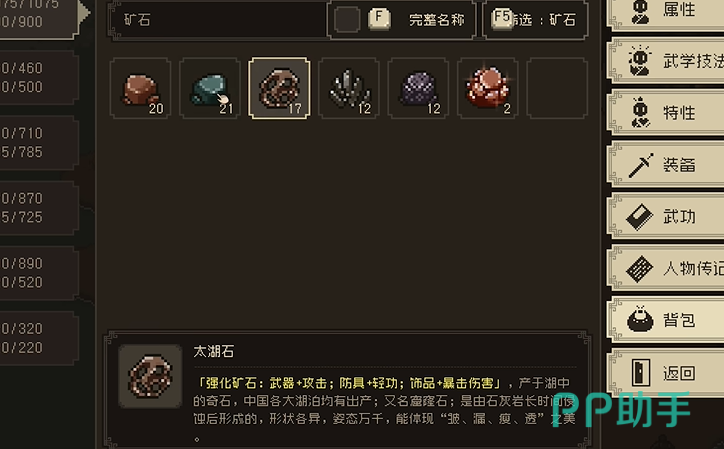Select the sparkling red ore with count 2
Image resolution: width=724 pixels, height=449 pixels.
(488, 88)
